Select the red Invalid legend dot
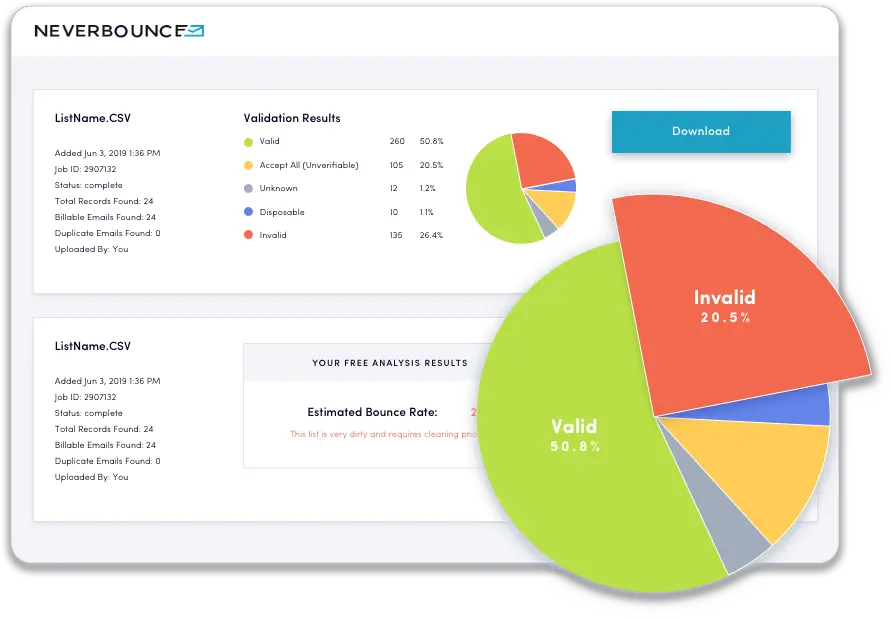 (x=248, y=235)
